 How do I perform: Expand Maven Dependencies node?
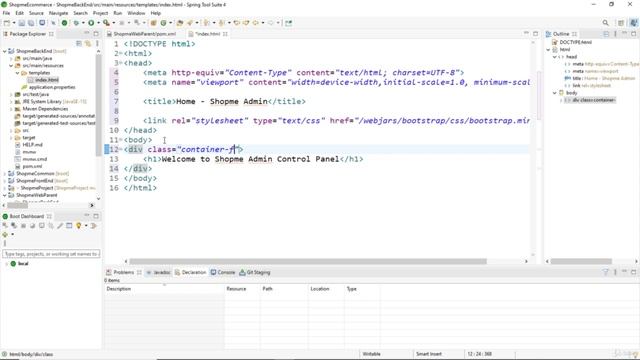click(x=11, y=109)
